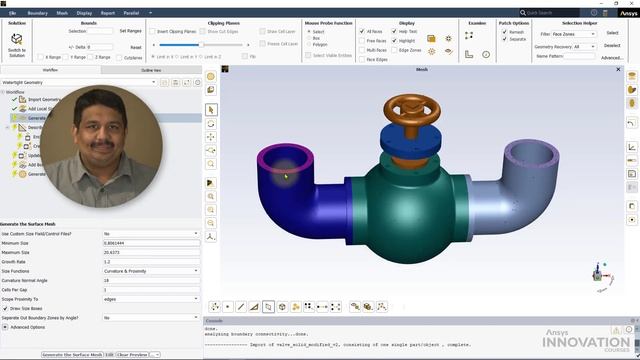Click the zoom out icon
The height and width of the screenshot is (360, 640).
[x=211, y=223]
